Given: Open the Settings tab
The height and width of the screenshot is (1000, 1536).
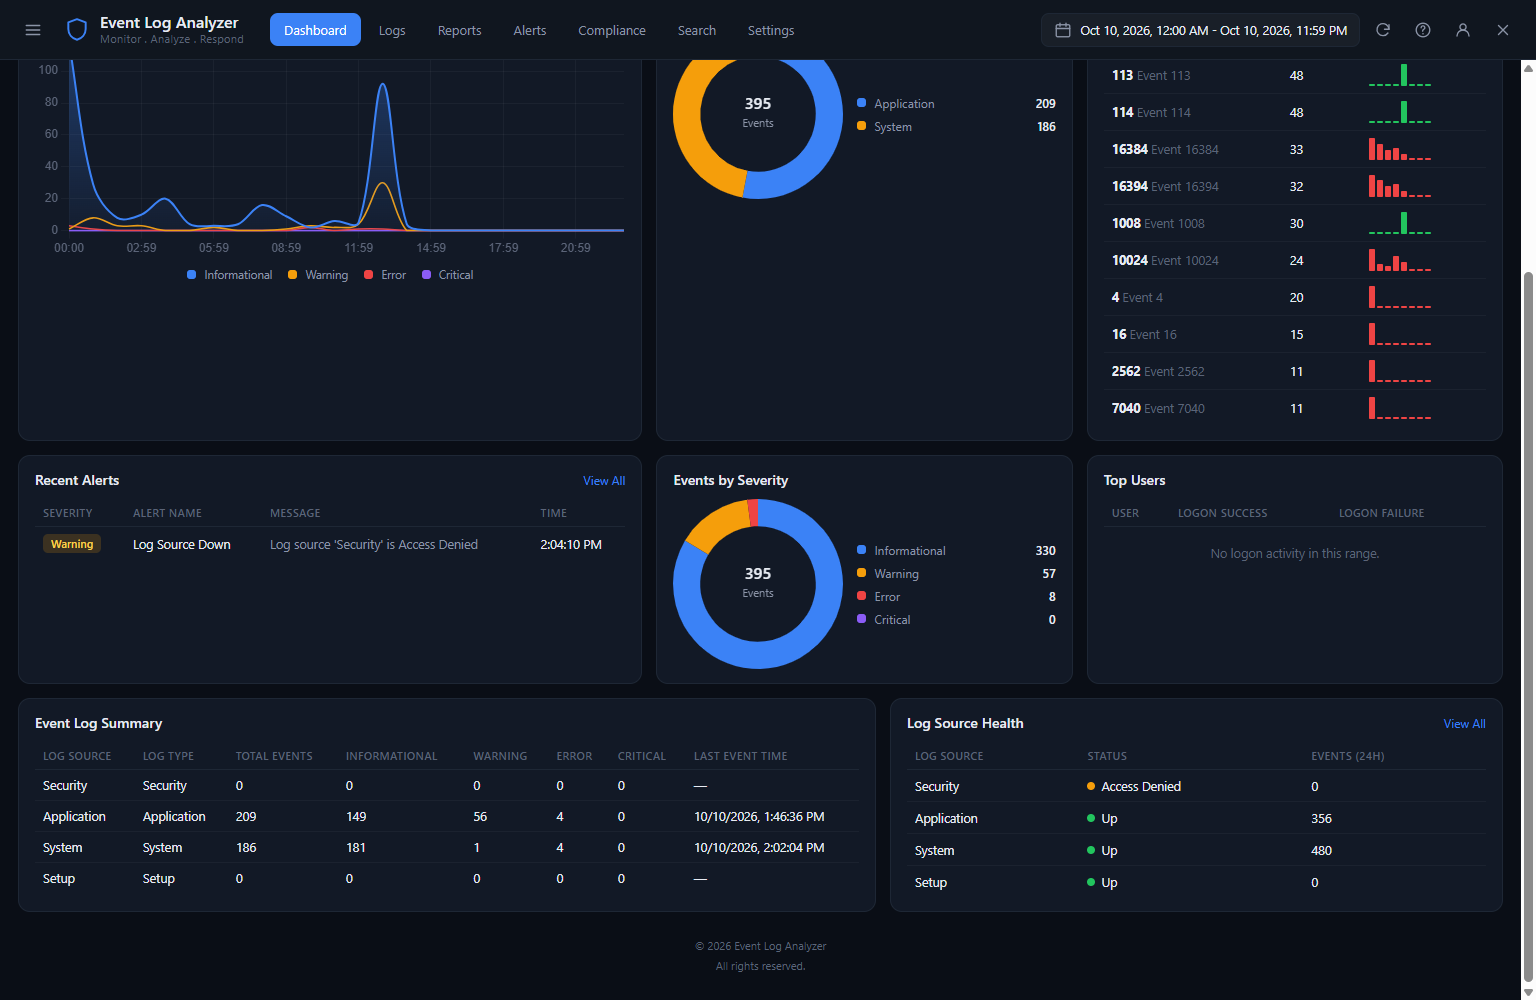Looking at the screenshot, I should point(771,30).
